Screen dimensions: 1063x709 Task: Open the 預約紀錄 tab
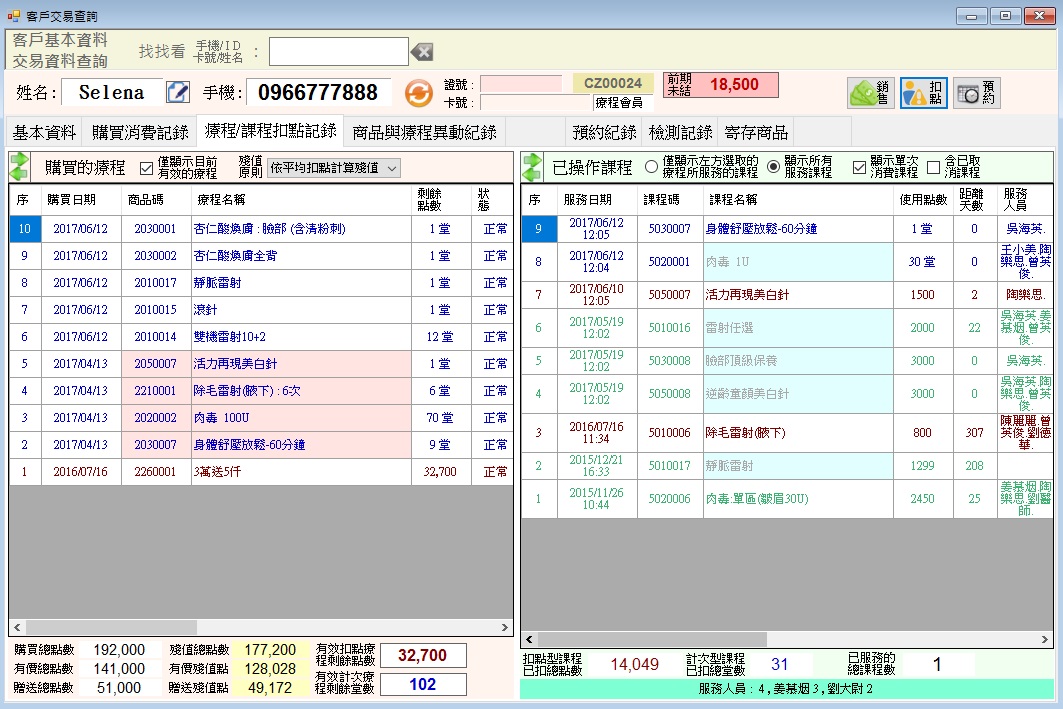(x=604, y=132)
